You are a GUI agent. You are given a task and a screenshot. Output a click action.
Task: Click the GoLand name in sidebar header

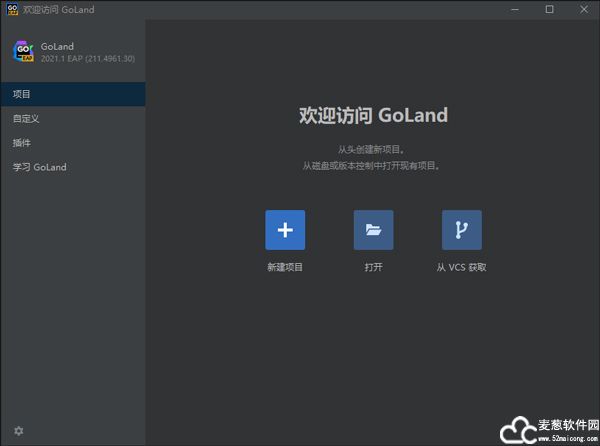click(57, 46)
